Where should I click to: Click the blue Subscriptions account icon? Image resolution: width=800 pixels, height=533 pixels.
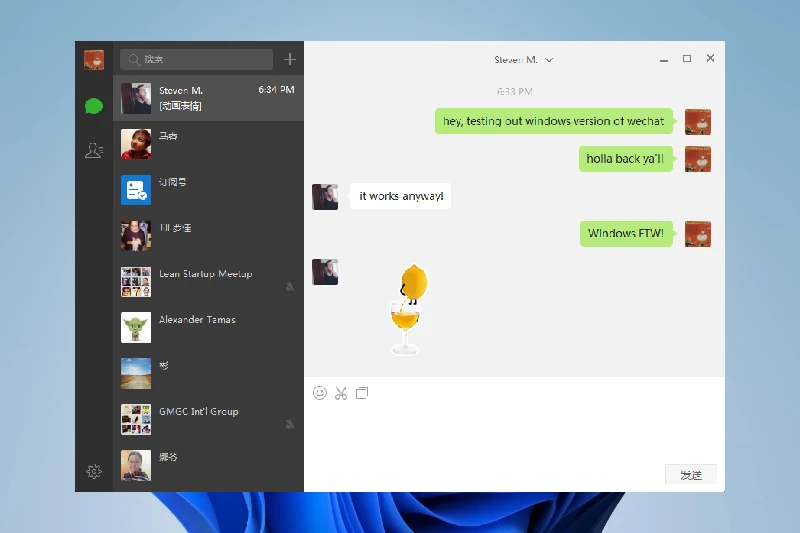[x=136, y=190]
